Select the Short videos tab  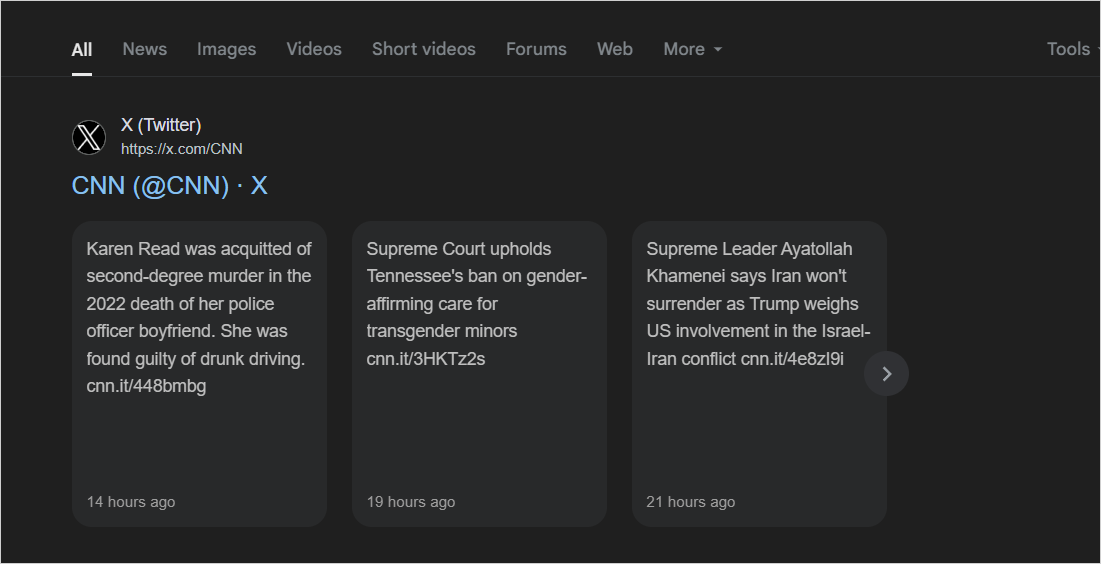[x=423, y=49]
